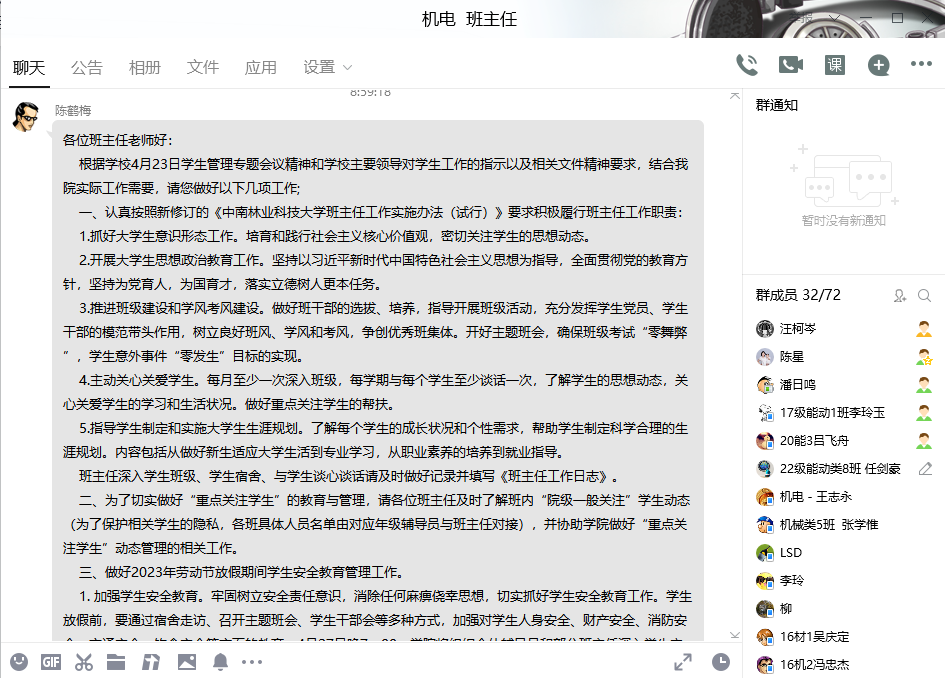Start a group video call

[x=791, y=66]
